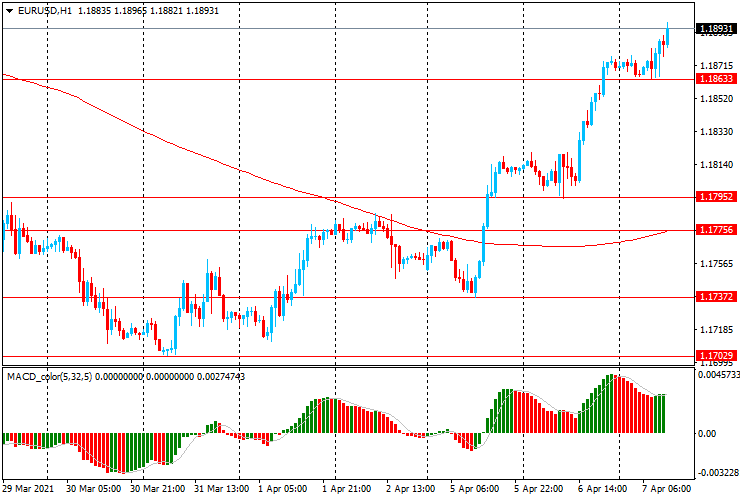Click MACD scale value 0.0045733
This screenshot has height=500, width=740.
(x=718, y=375)
